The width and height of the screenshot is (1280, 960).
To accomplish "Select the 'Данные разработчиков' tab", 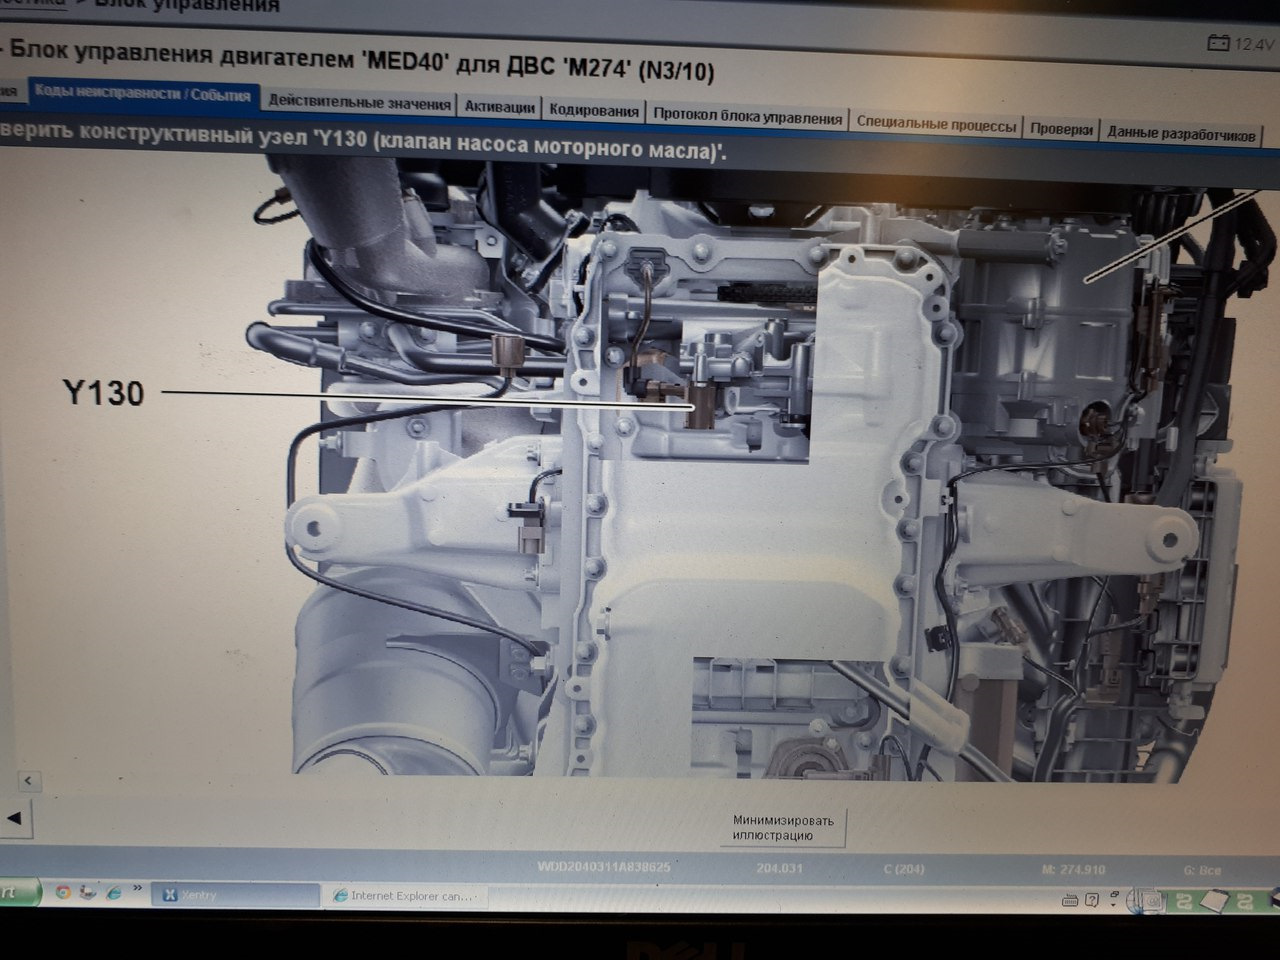I will tap(1181, 134).
